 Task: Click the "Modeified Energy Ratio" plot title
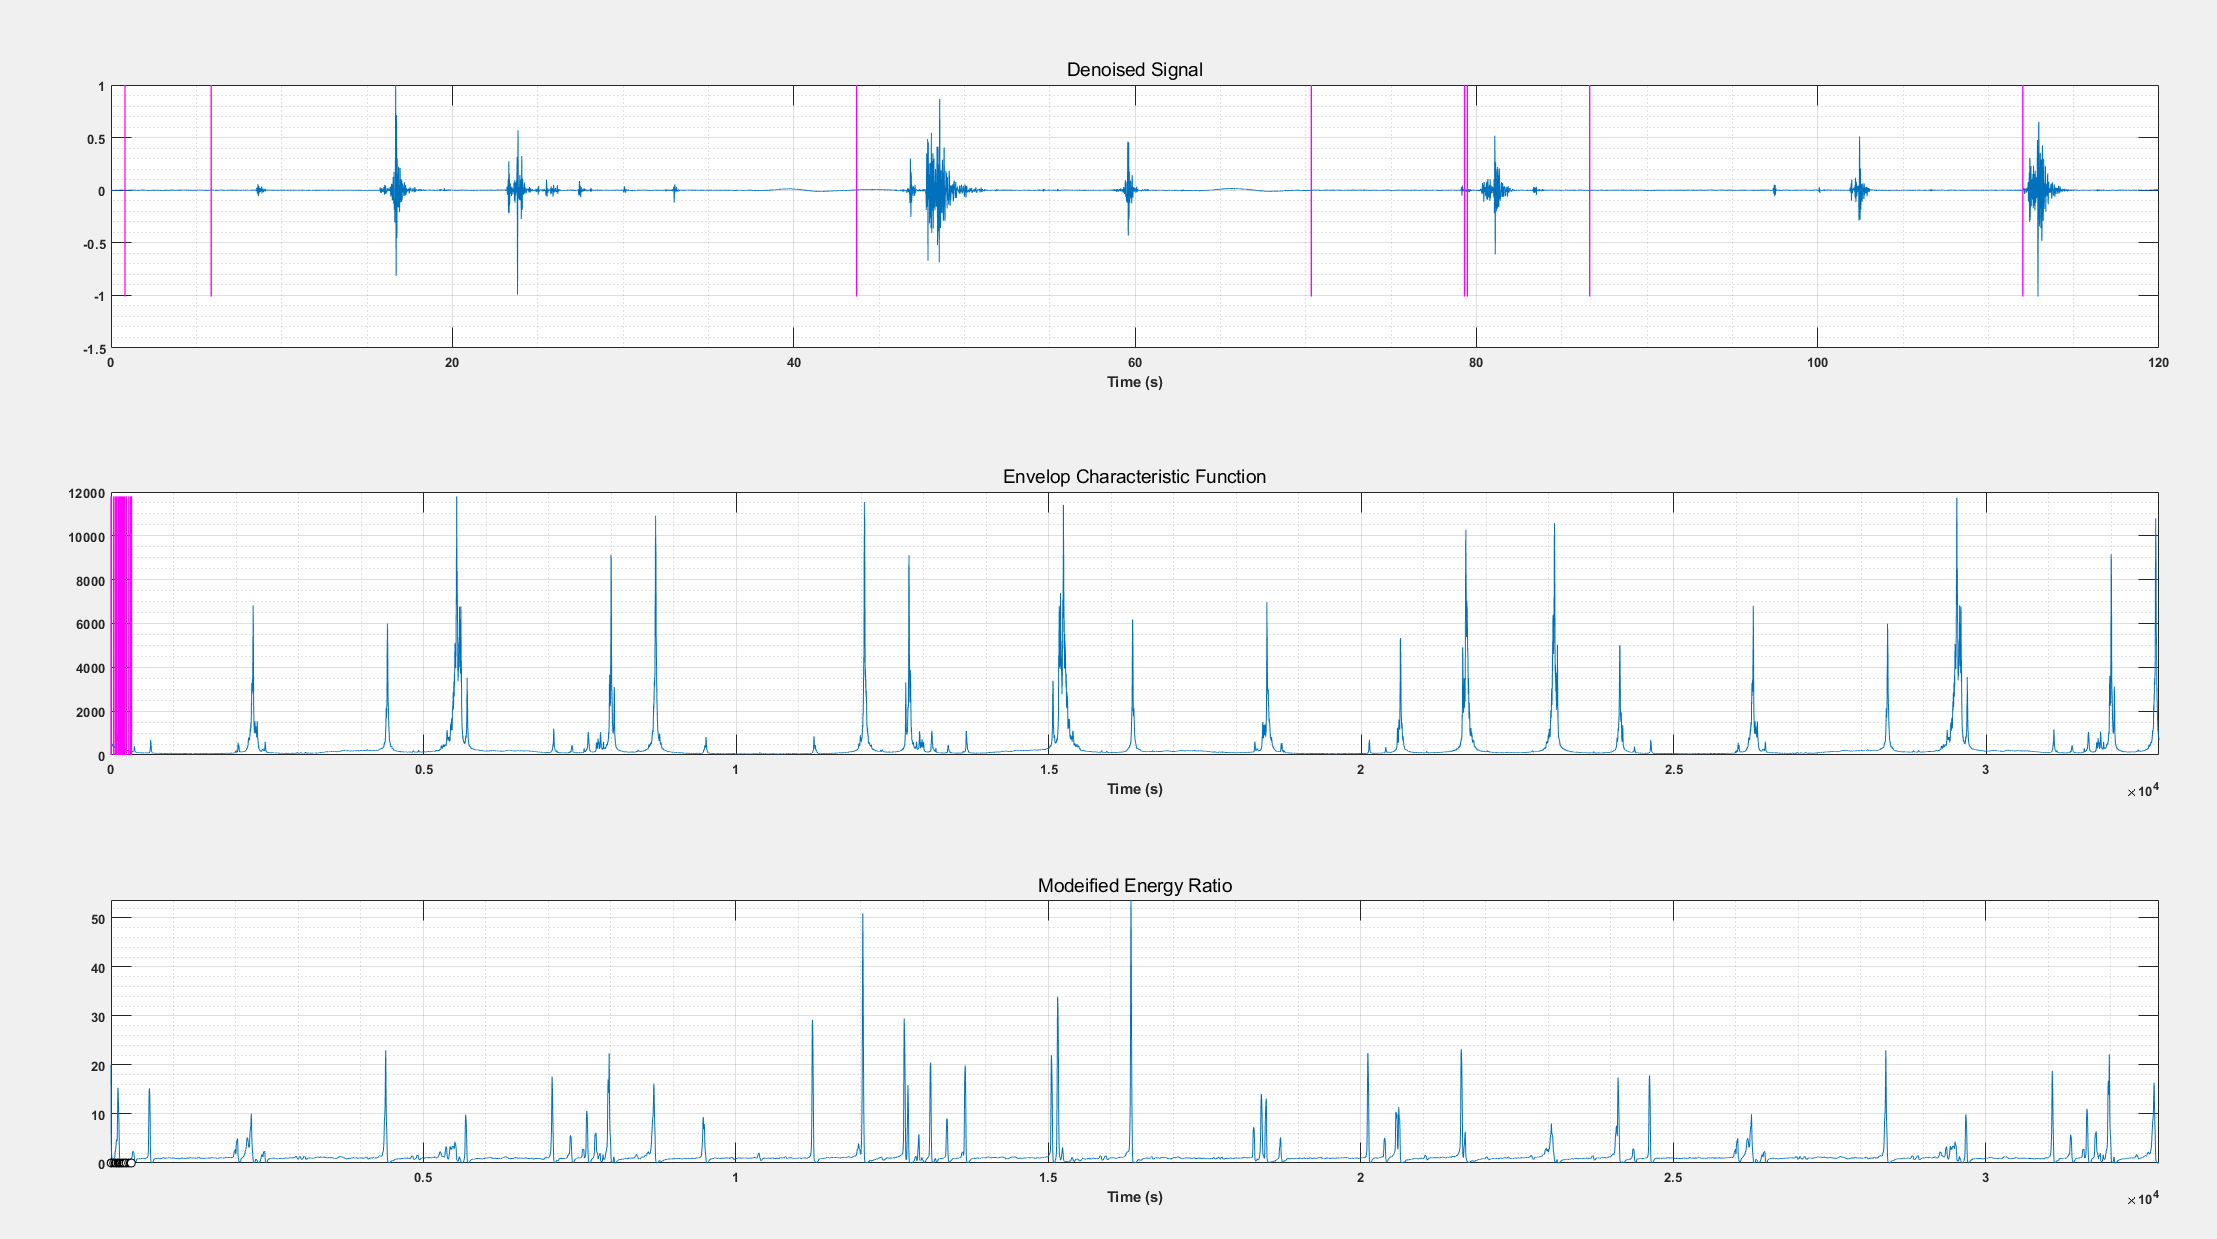[1134, 885]
